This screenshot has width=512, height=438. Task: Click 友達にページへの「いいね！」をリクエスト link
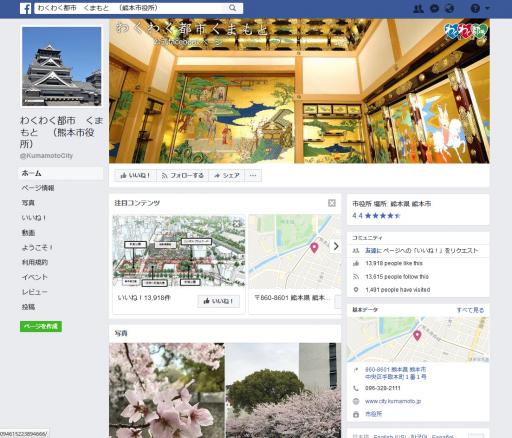(x=422, y=250)
